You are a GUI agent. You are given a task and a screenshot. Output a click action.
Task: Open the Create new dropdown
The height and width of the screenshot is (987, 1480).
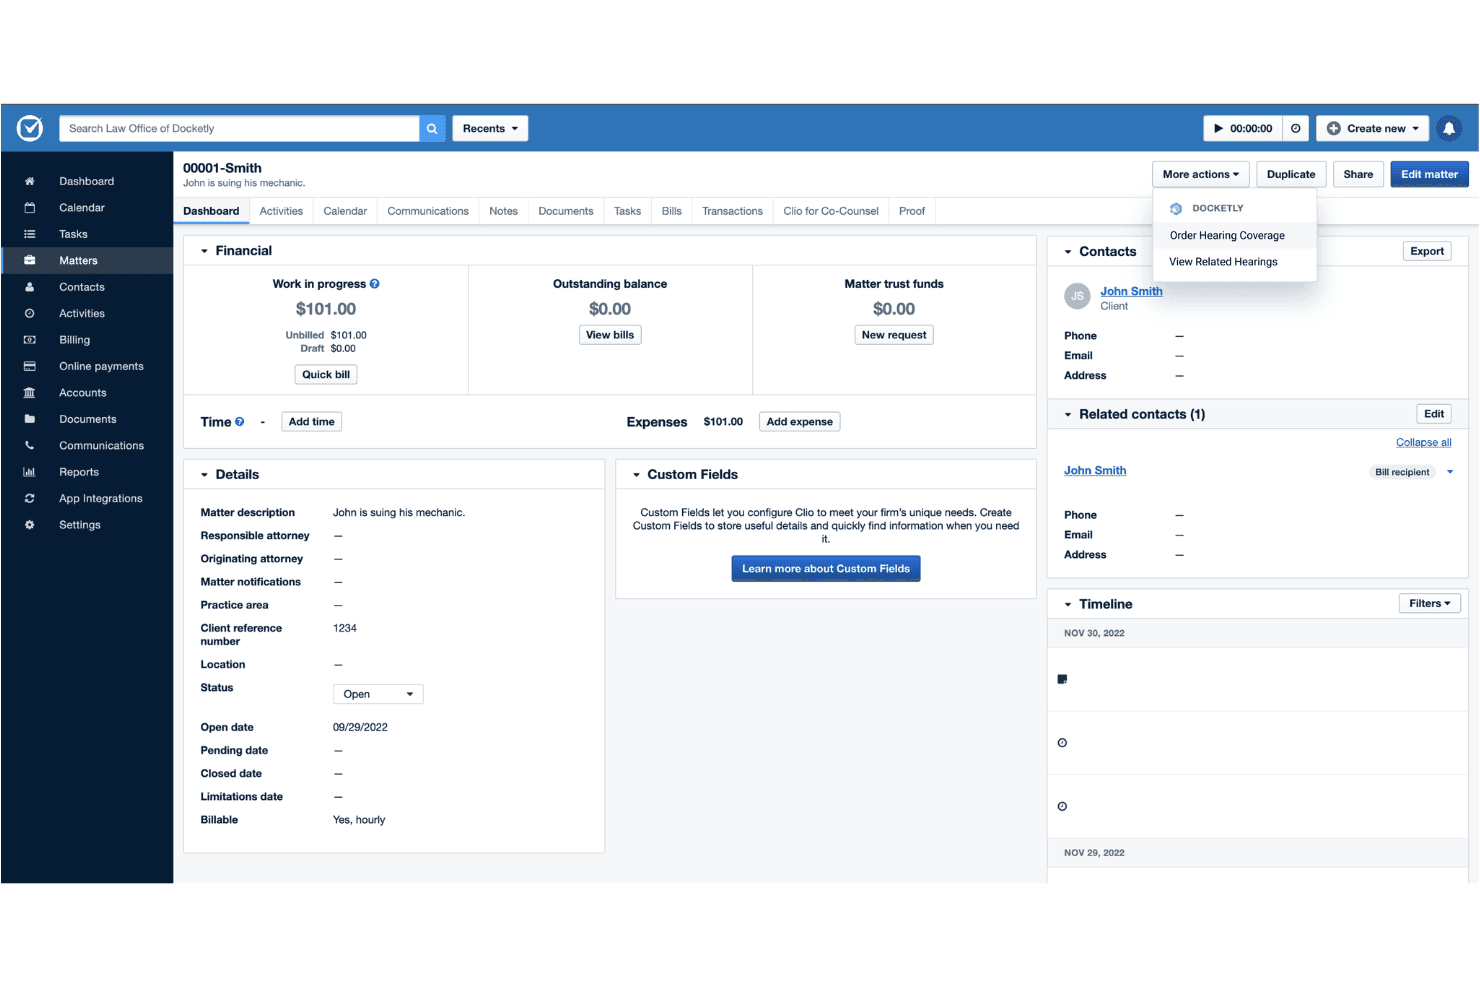pos(1372,128)
